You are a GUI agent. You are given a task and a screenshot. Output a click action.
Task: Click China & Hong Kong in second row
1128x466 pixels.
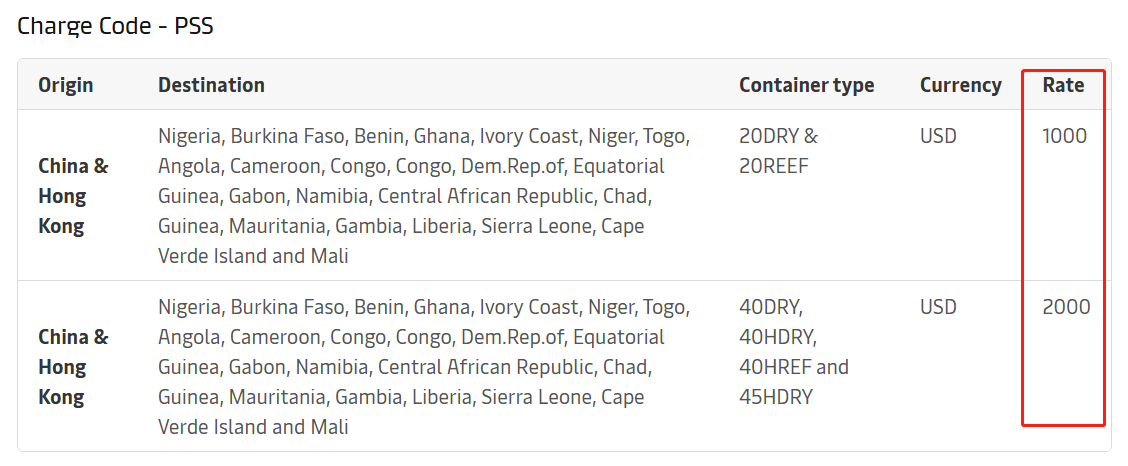point(73,367)
